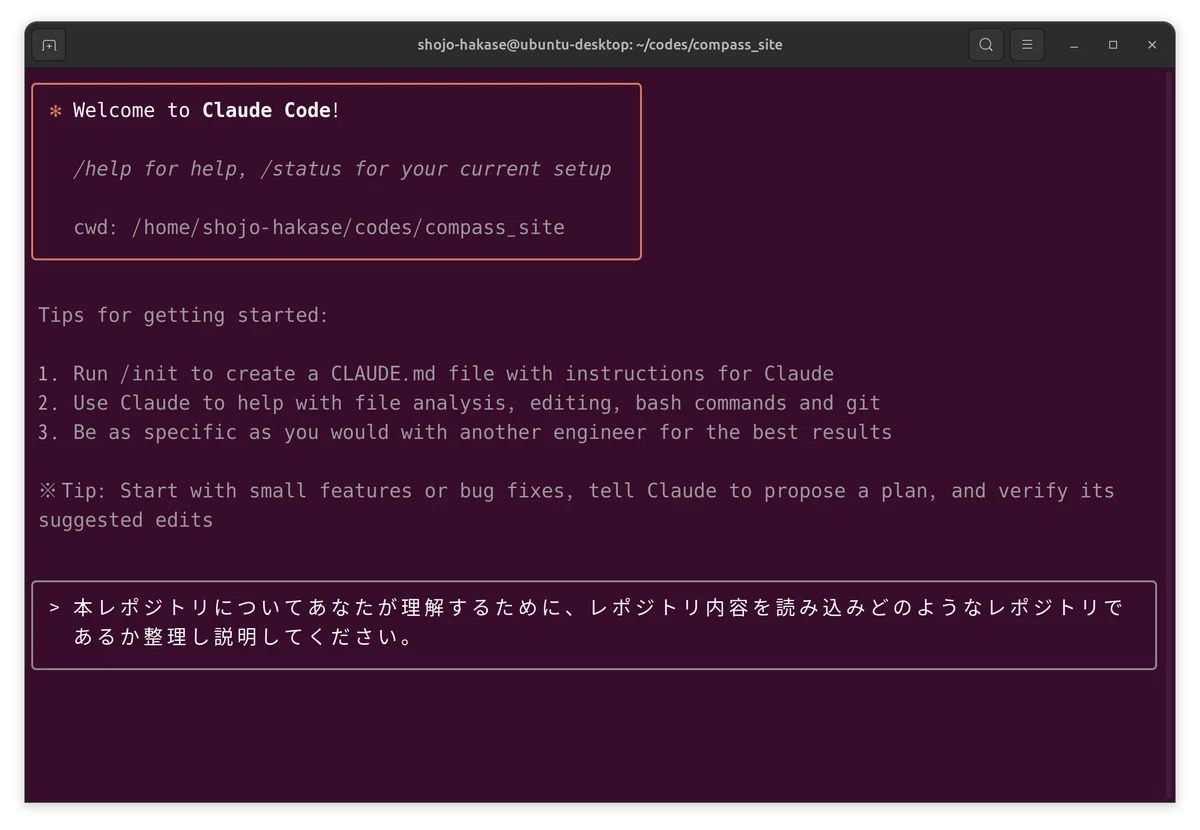Click the terminal's right-edge scrollbar

1171,435
